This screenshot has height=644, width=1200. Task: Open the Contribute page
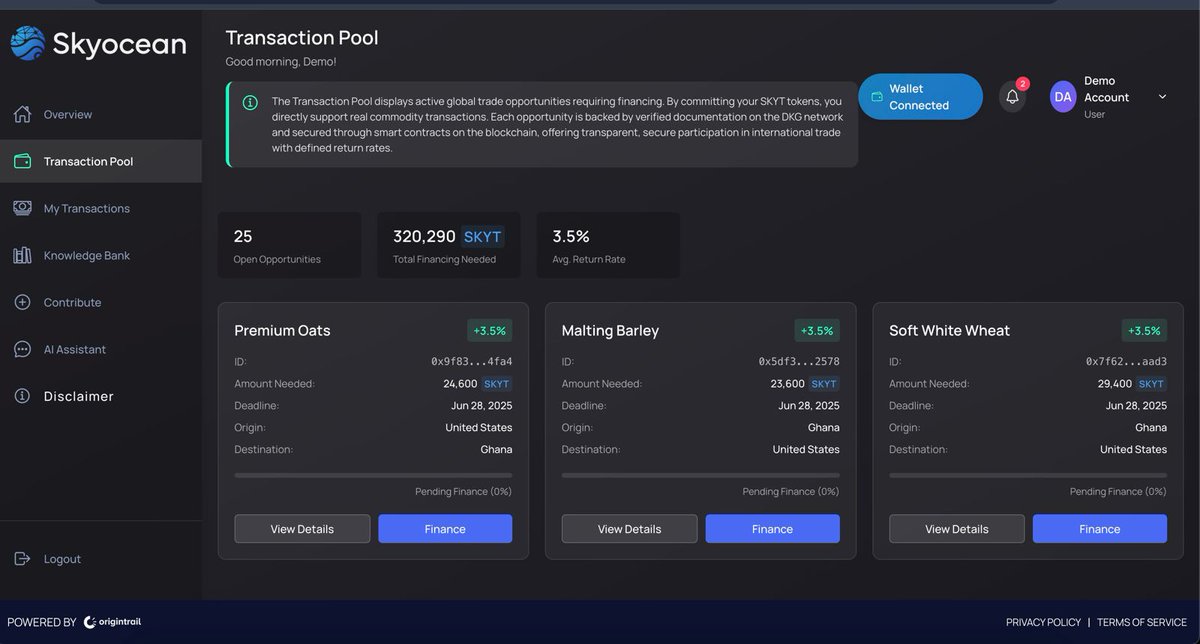coord(100,302)
